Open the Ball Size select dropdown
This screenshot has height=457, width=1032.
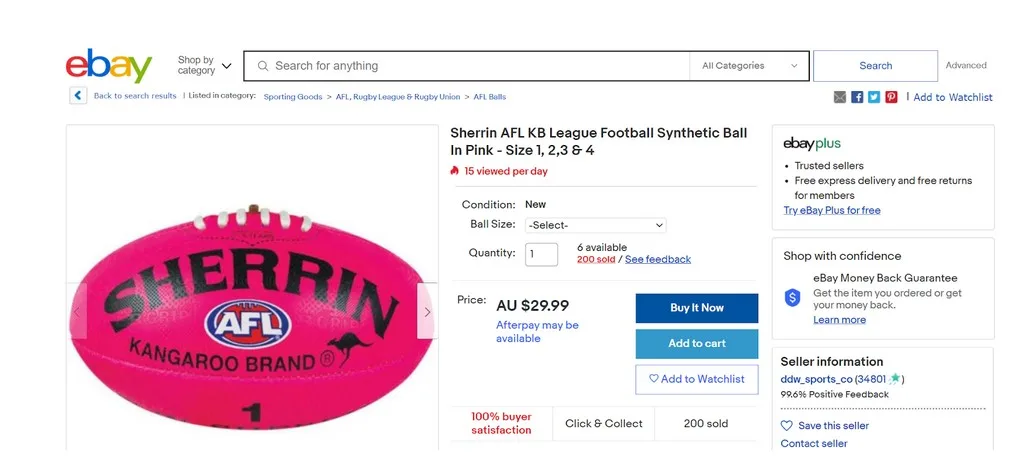pos(595,226)
